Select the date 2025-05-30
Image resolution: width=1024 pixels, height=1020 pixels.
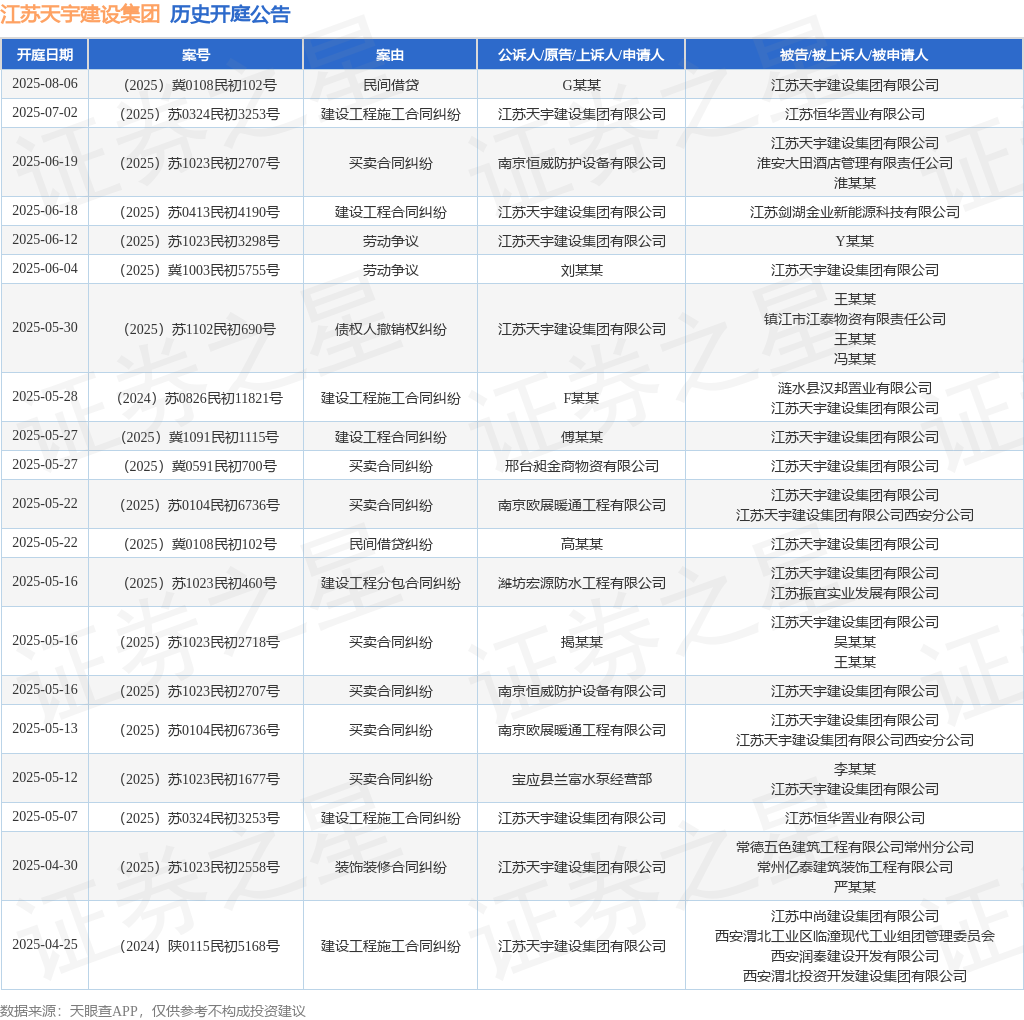(x=45, y=328)
